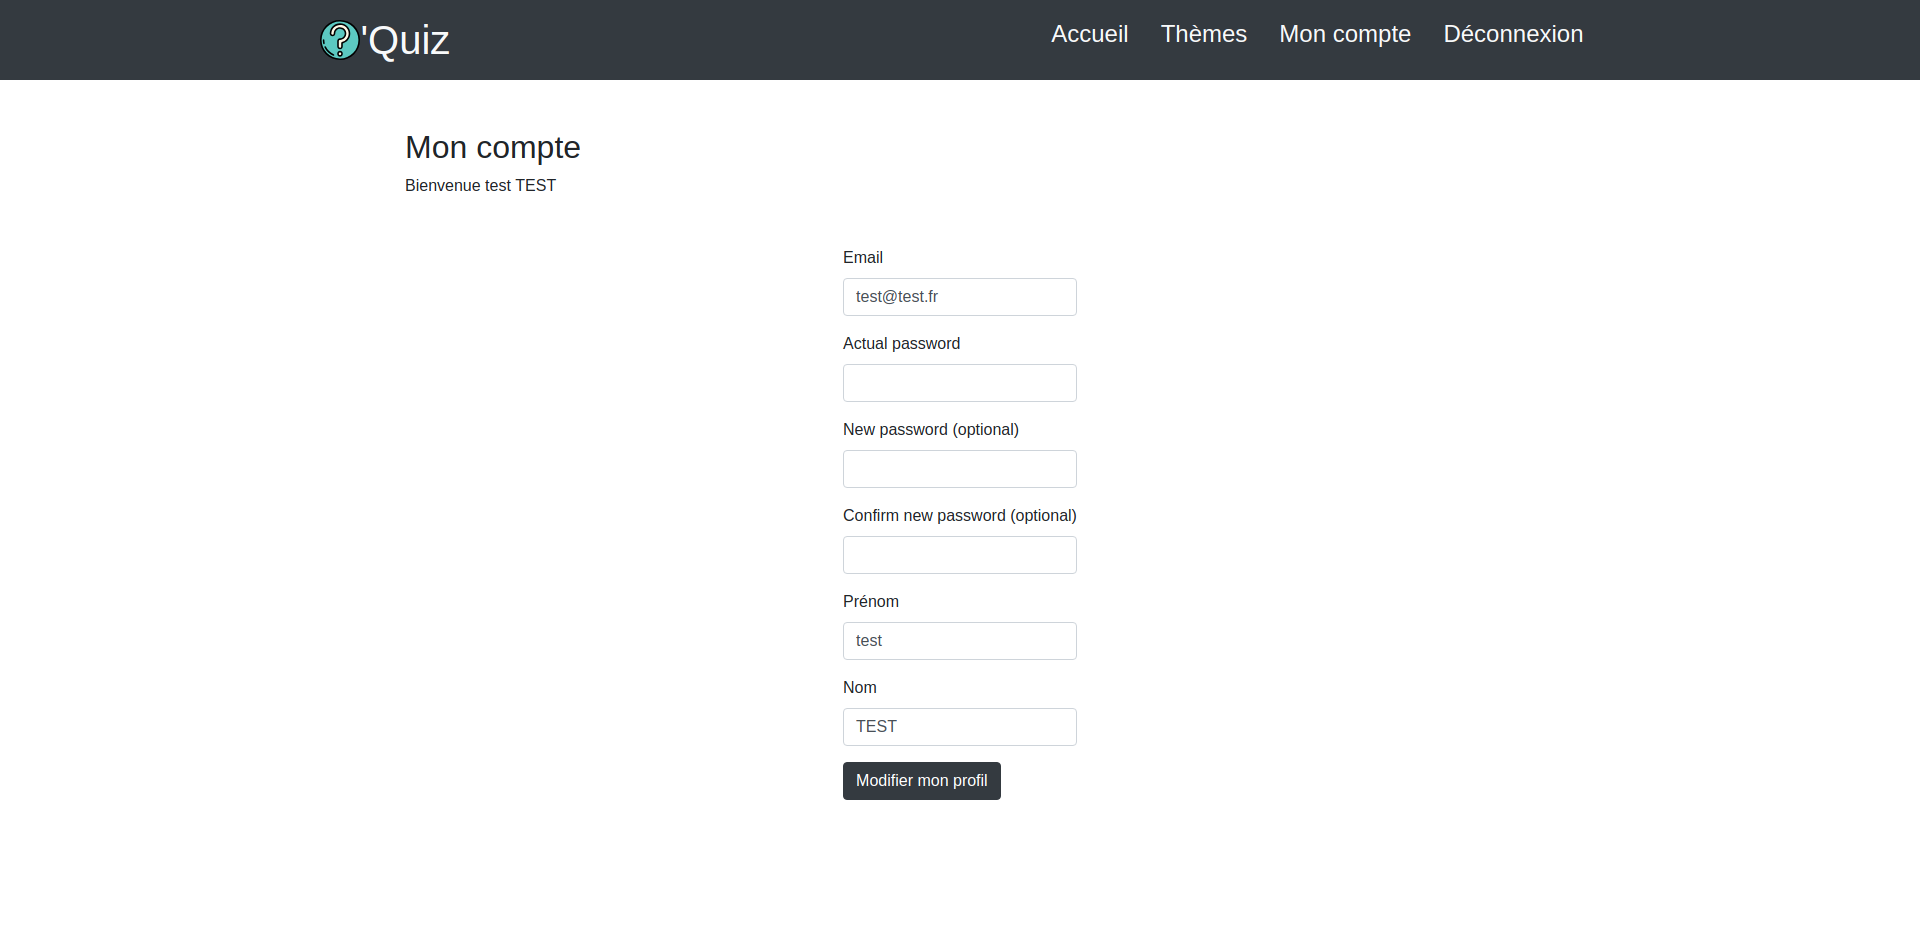This screenshot has width=1920, height=951.
Task: Focus the Email input field
Action: point(959,297)
